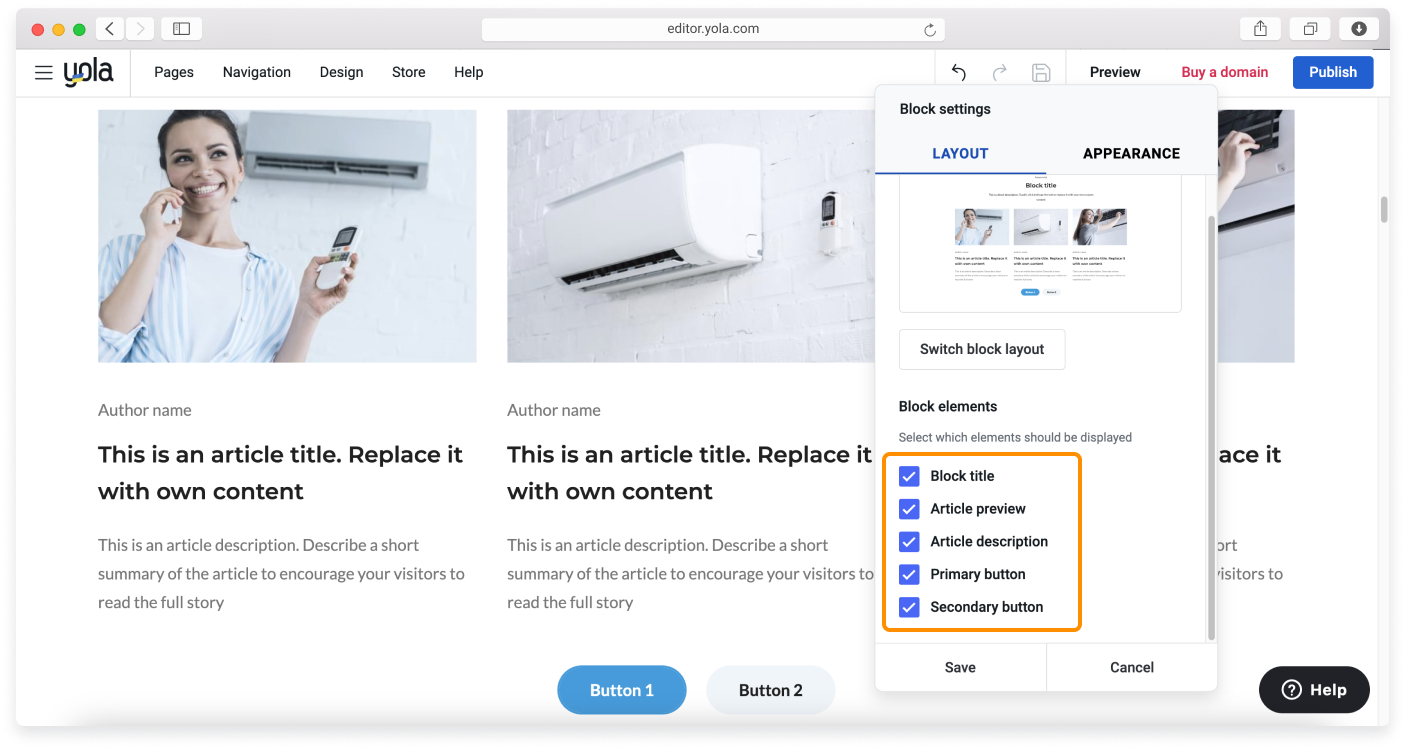Switch to the Appearance tab
The height and width of the screenshot is (750, 1406).
(1131, 153)
